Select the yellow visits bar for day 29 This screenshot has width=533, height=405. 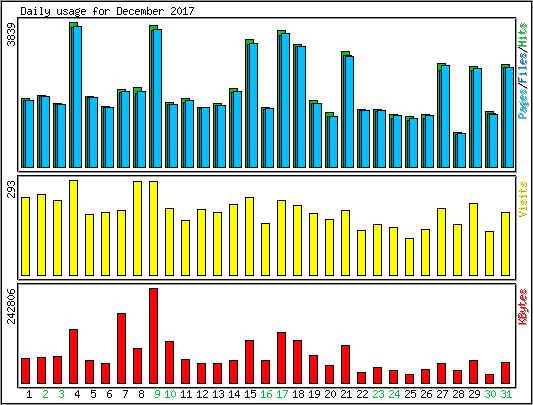click(473, 239)
